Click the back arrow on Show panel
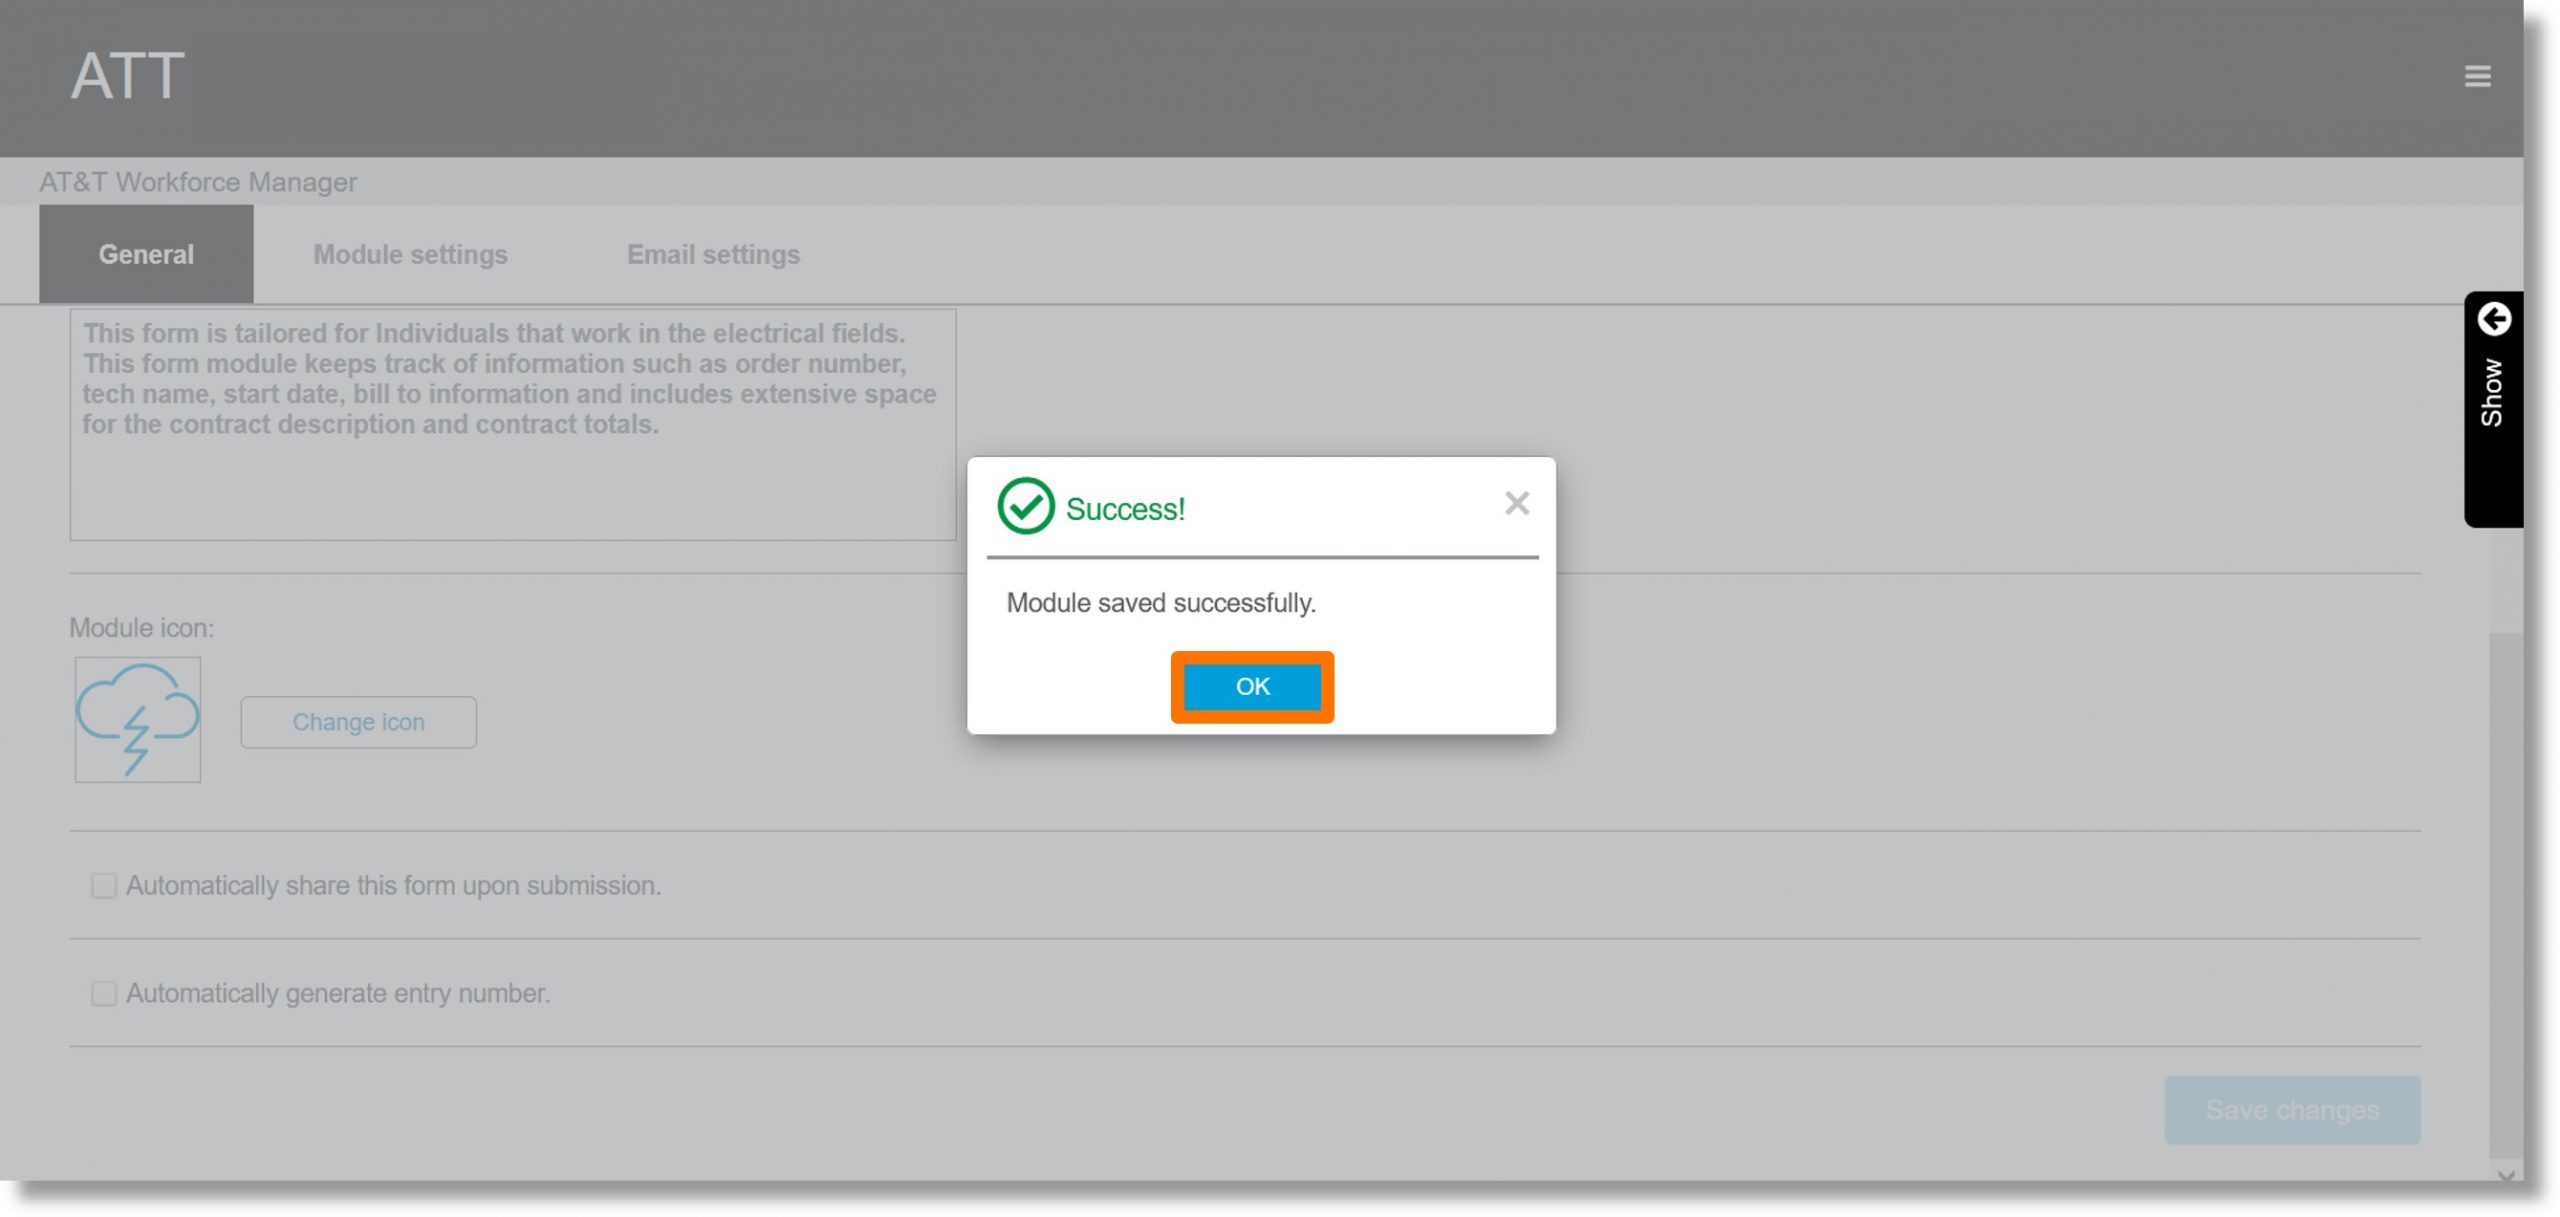 [2495, 322]
